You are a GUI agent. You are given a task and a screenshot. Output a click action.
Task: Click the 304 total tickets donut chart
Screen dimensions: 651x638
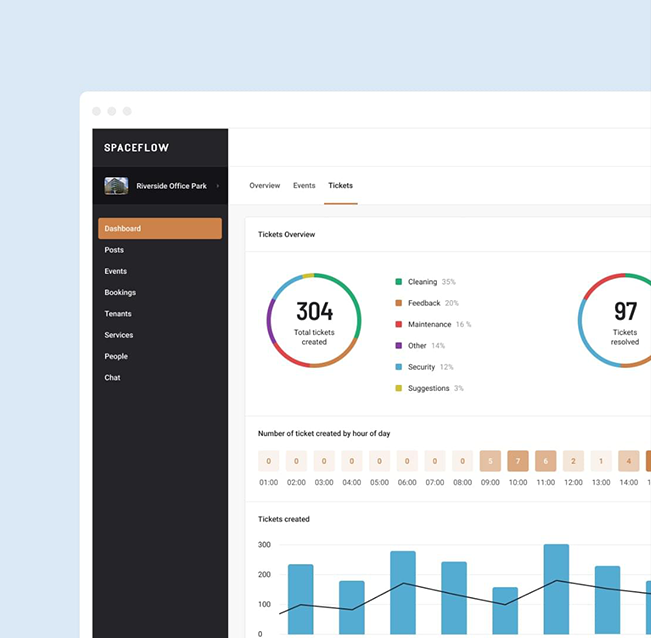tap(314, 320)
